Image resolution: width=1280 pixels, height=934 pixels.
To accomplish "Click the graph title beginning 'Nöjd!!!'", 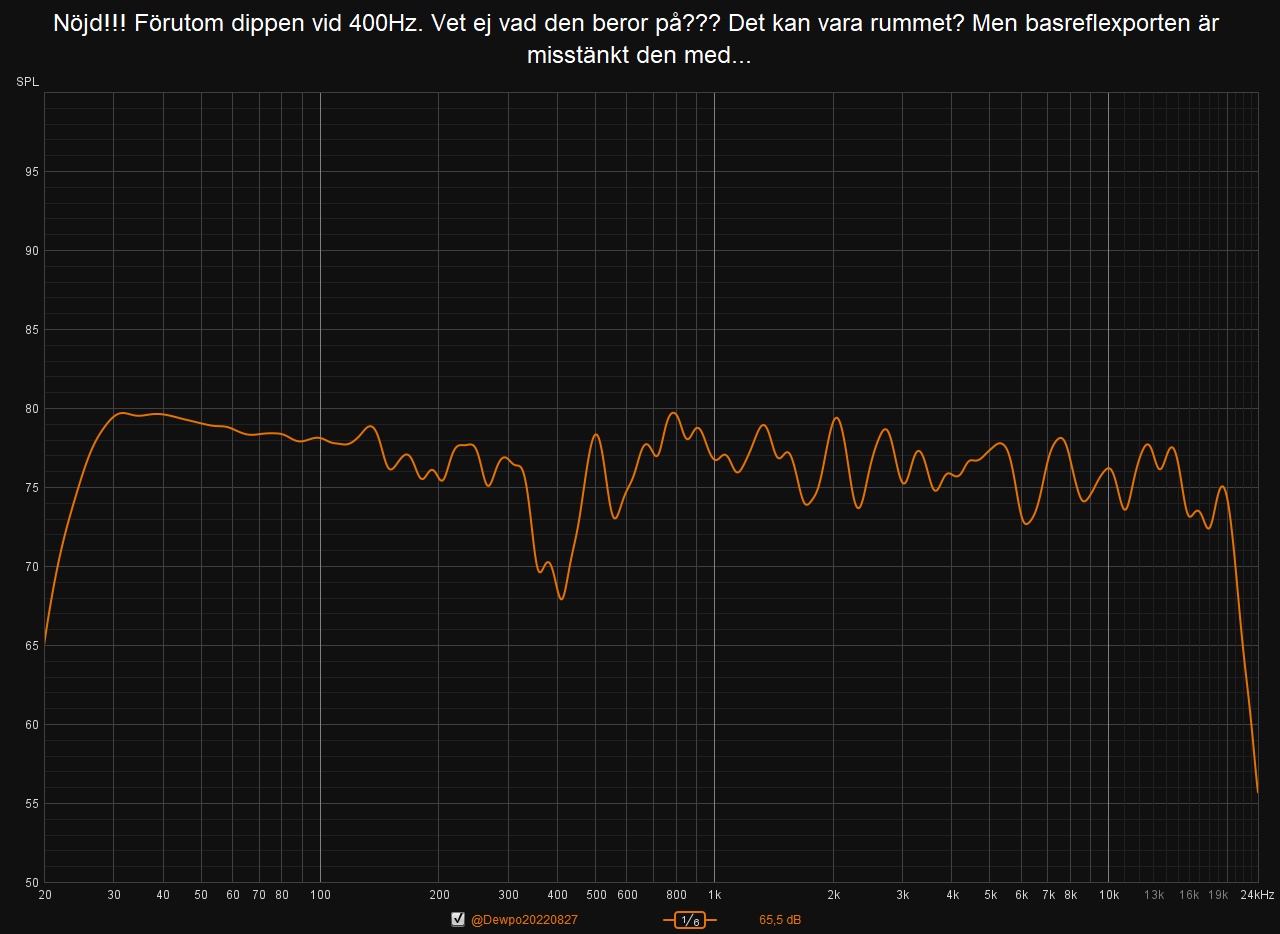I will pos(638,39).
